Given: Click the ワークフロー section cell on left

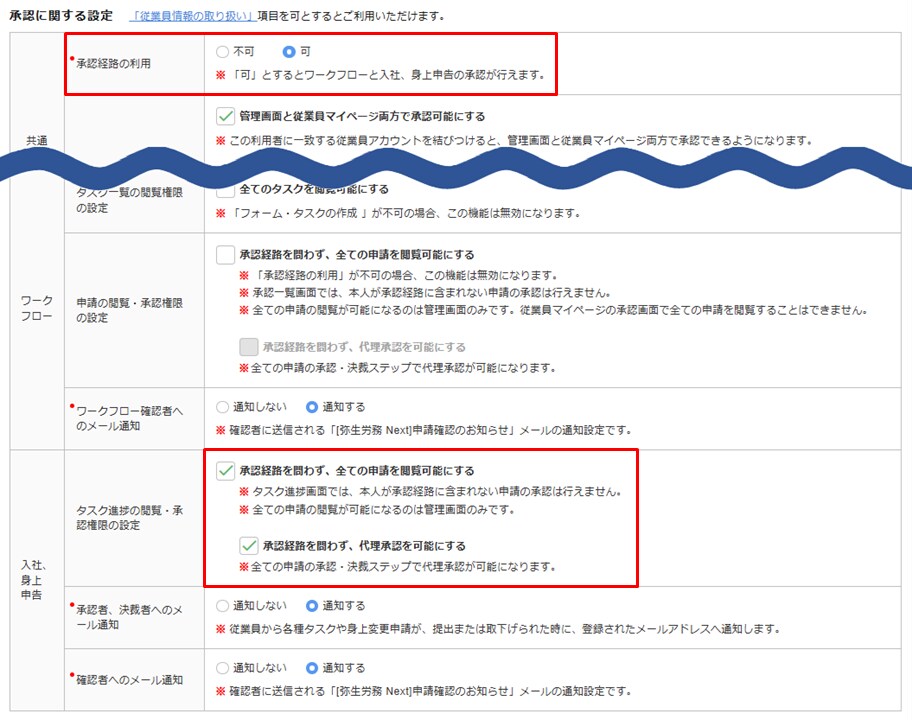Looking at the screenshot, I should tap(36, 309).
